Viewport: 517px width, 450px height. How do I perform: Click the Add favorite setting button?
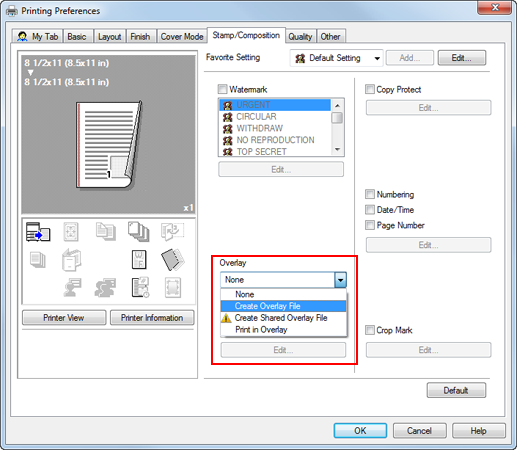point(410,58)
